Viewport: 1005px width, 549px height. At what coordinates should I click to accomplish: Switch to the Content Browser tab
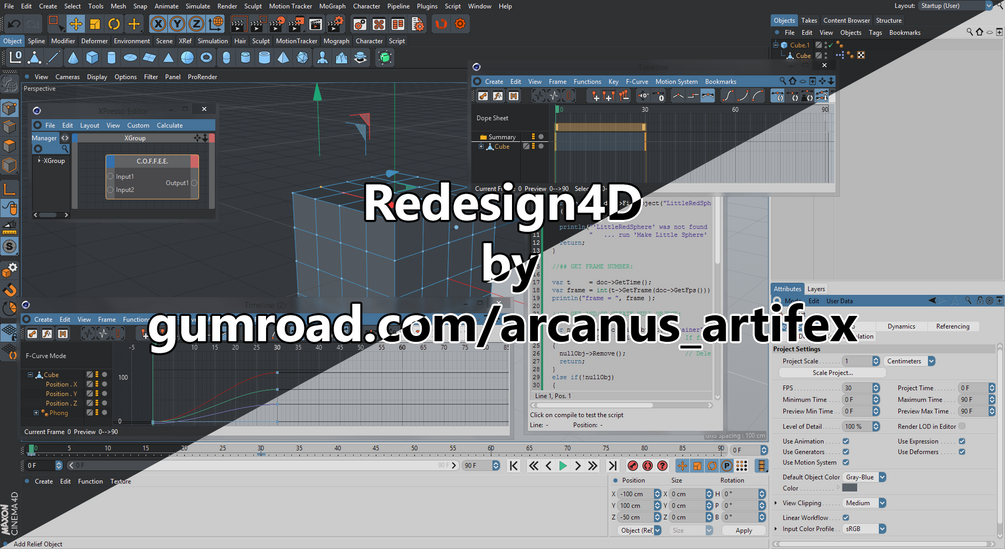point(846,20)
